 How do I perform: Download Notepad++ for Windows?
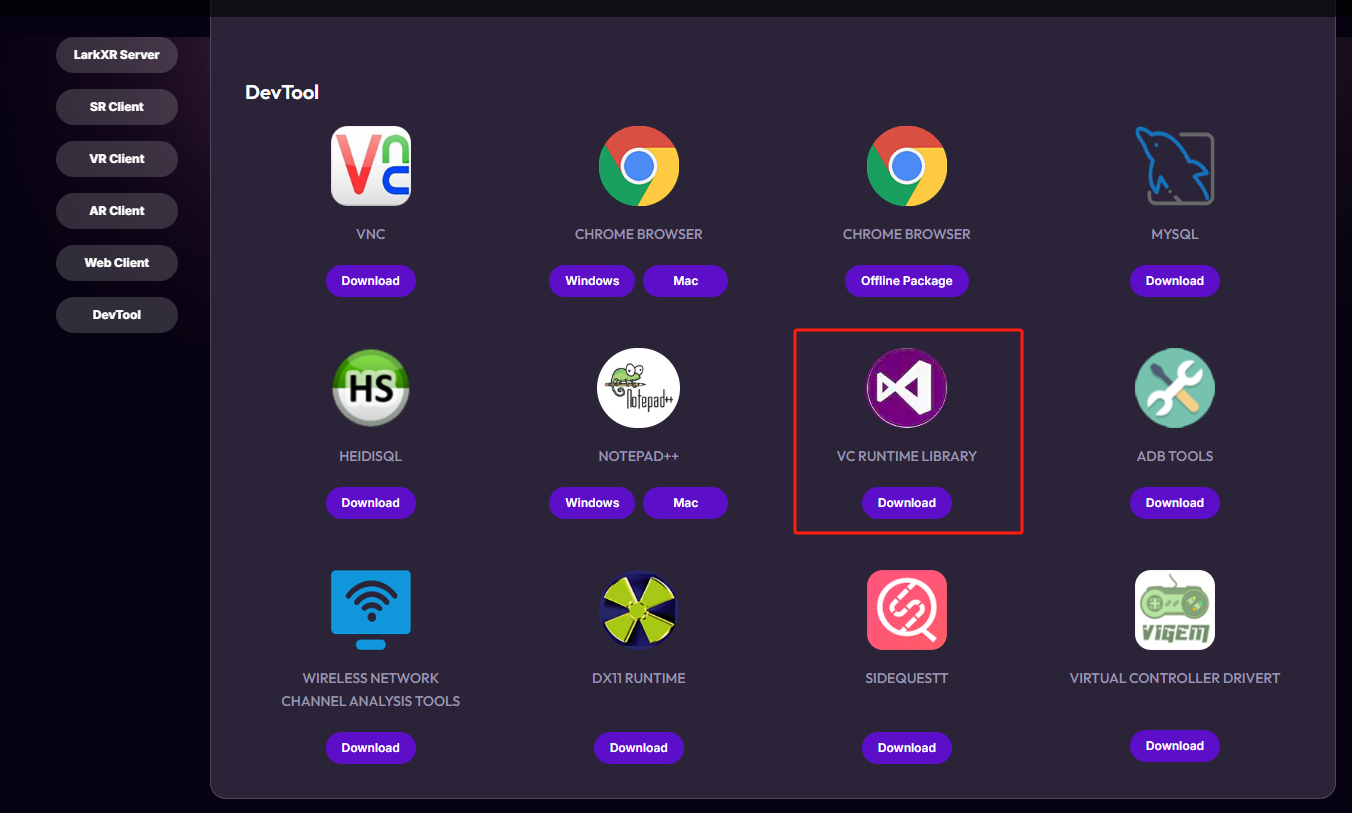tap(592, 503)
